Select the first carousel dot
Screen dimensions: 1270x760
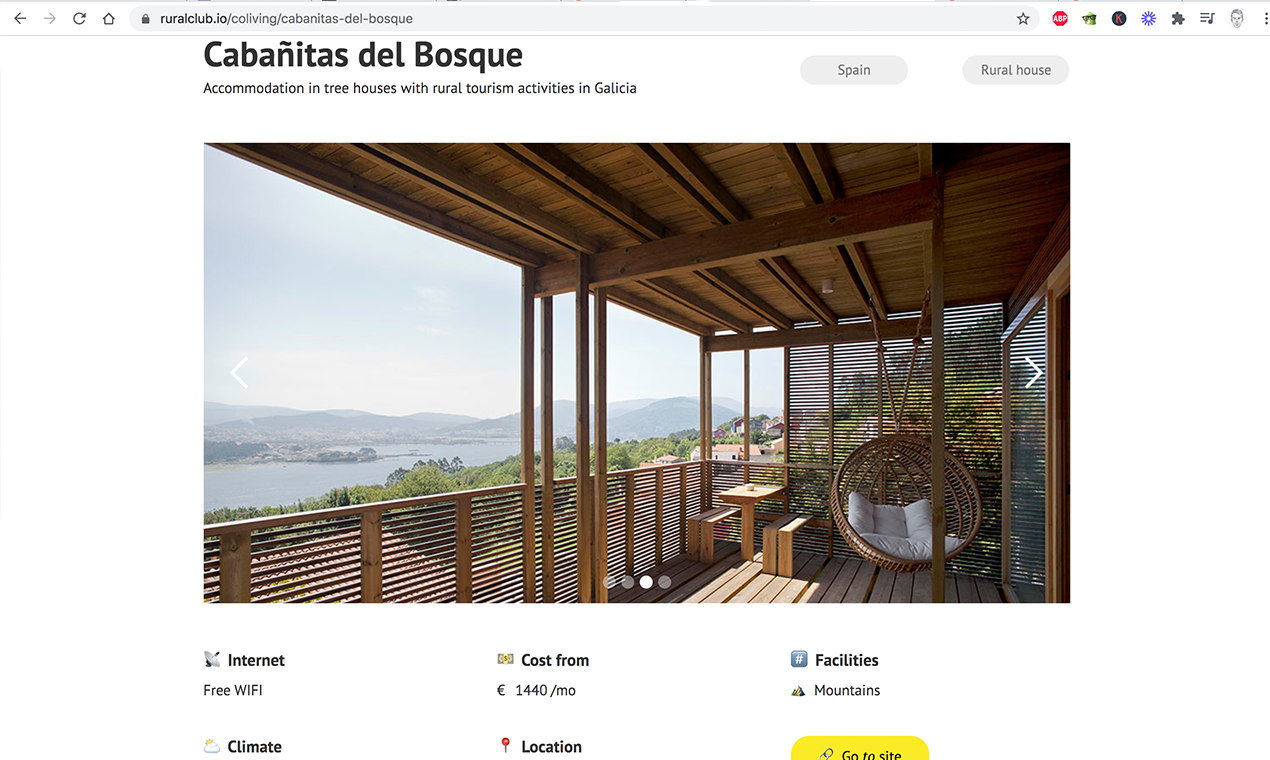tap(609, 581)
